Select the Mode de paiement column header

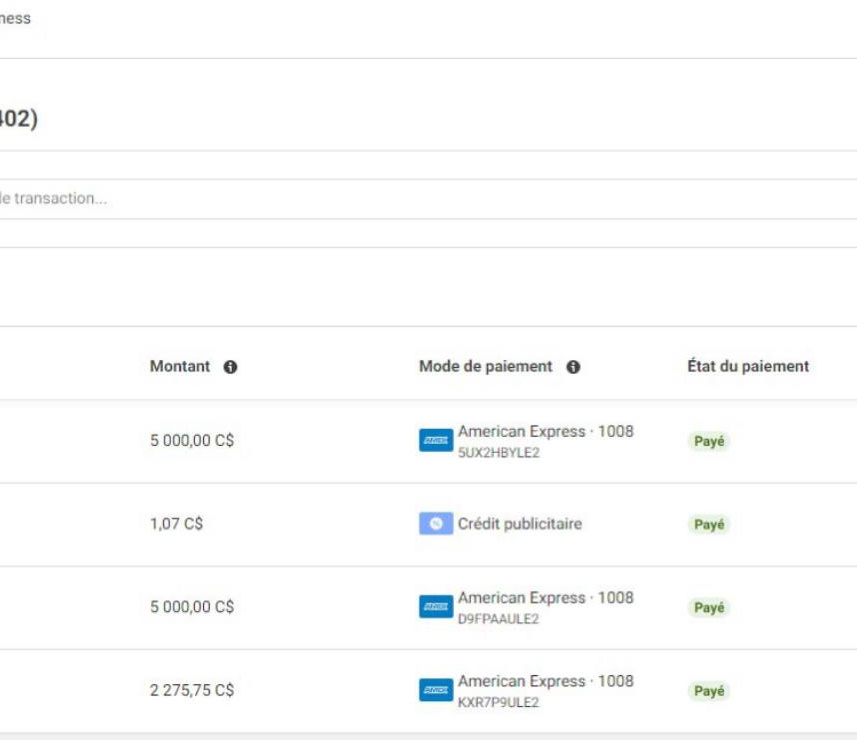[485, 367]
